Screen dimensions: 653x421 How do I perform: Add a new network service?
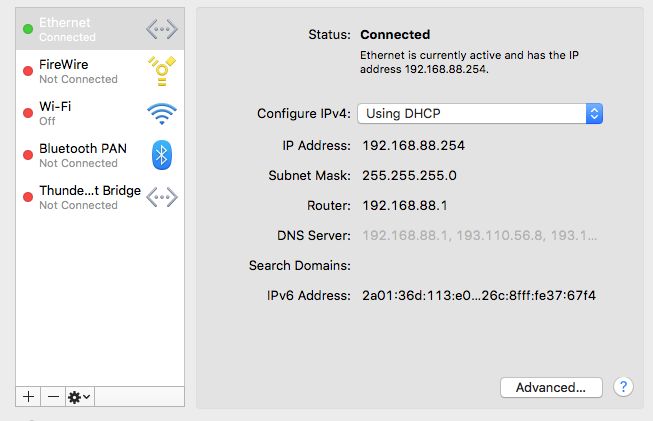(x=28, y=396)
